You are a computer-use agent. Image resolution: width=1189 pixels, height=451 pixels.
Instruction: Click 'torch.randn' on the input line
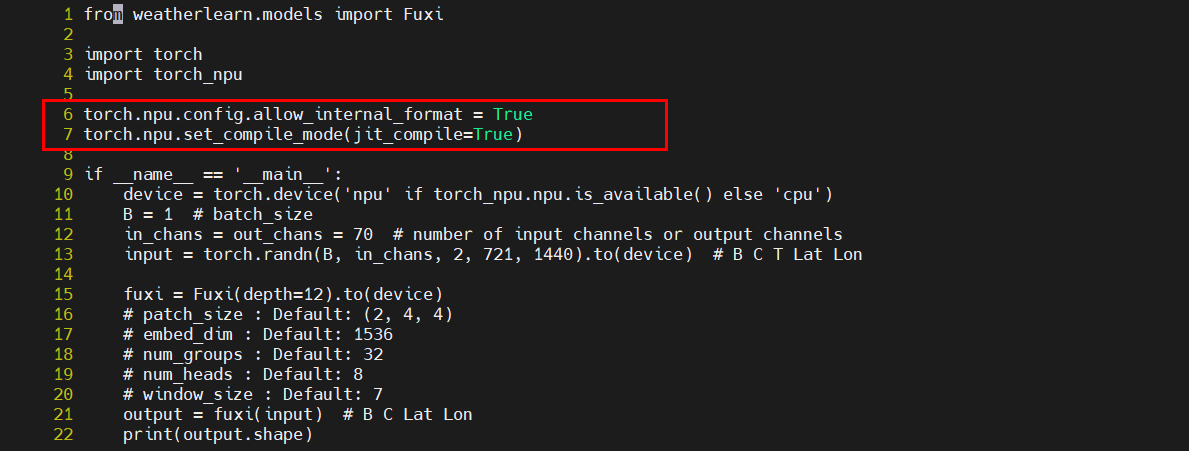[x=247, y=254]
